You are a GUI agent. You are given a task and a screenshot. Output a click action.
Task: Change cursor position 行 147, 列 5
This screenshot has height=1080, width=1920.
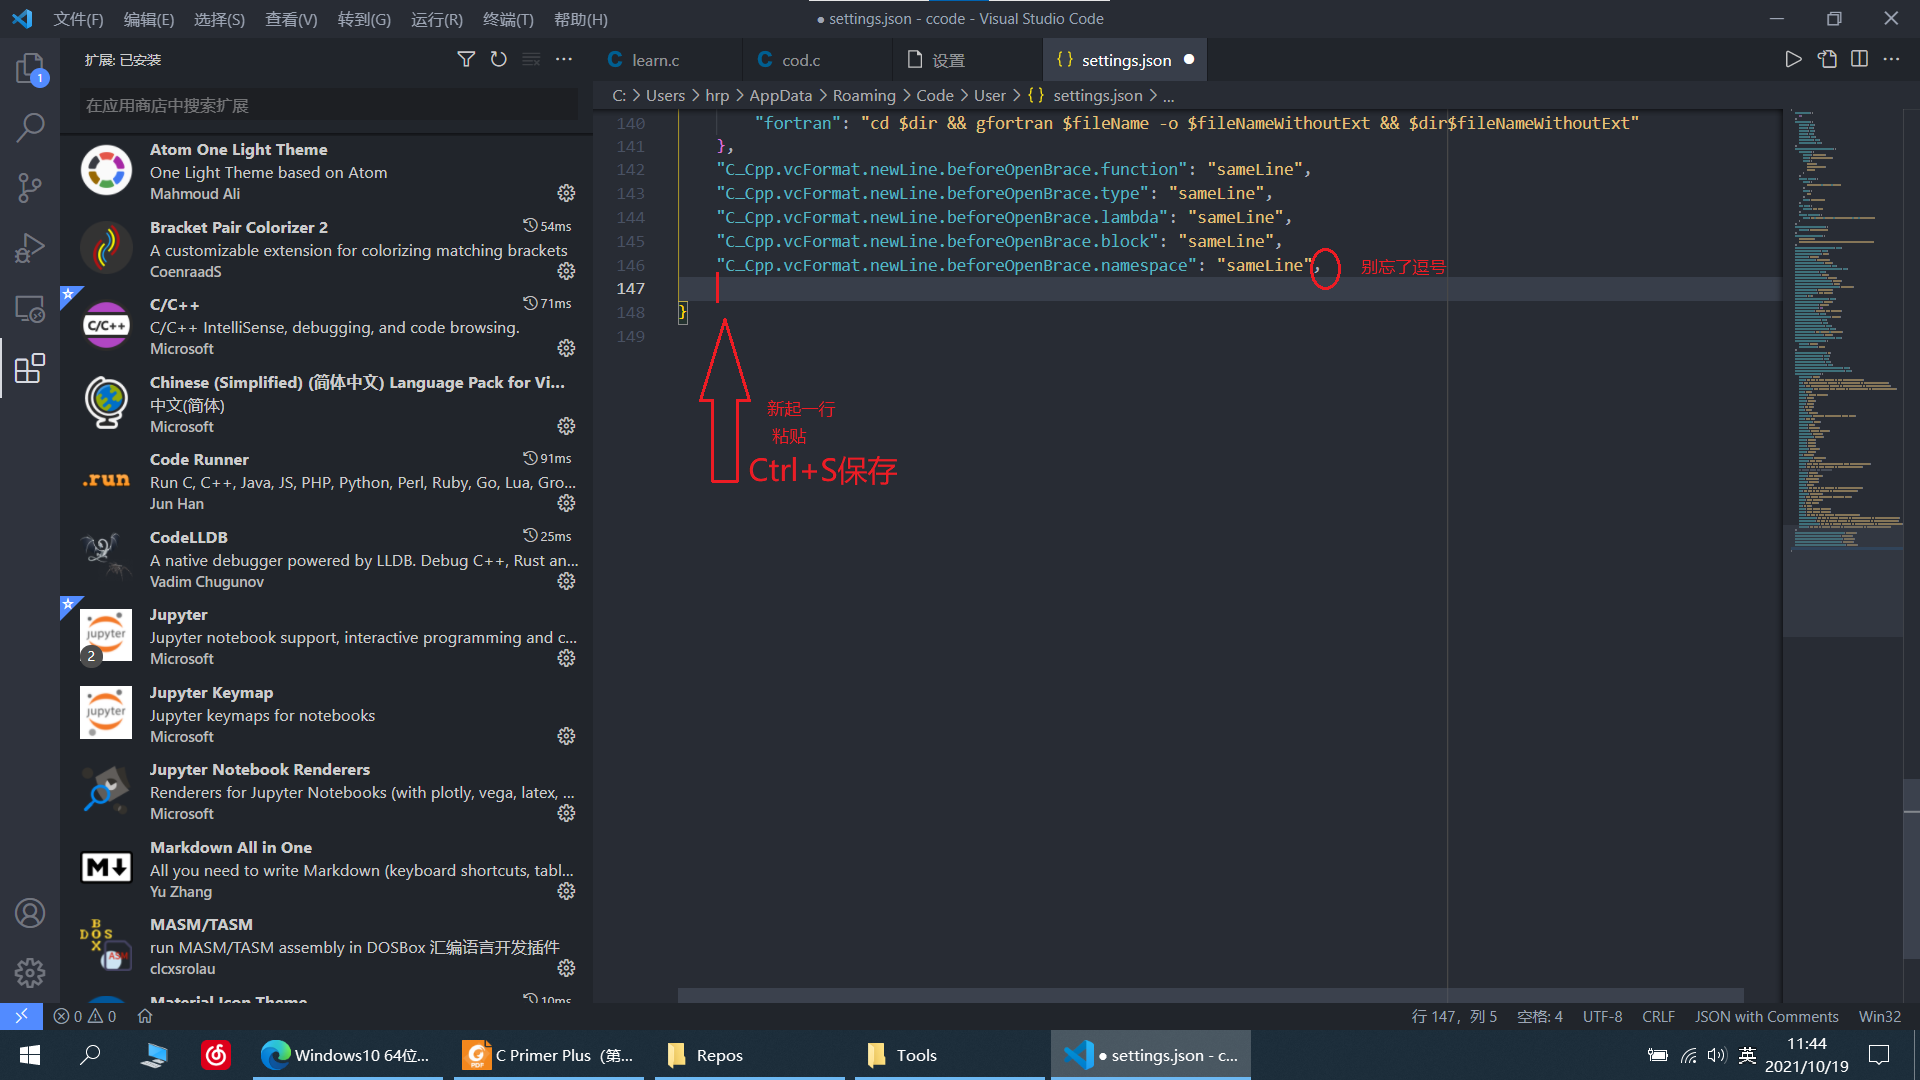pyautogui.click(x=1454, y=1016)
